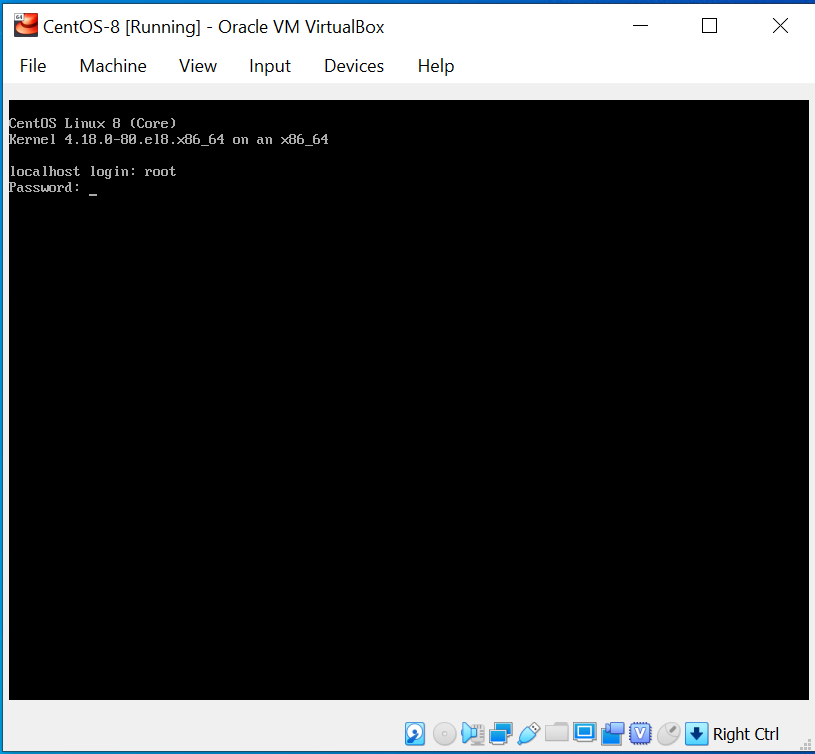Maximize the VirtualBox window
The height and width of the screenshot is (754, 815).
tap(709, 25)
